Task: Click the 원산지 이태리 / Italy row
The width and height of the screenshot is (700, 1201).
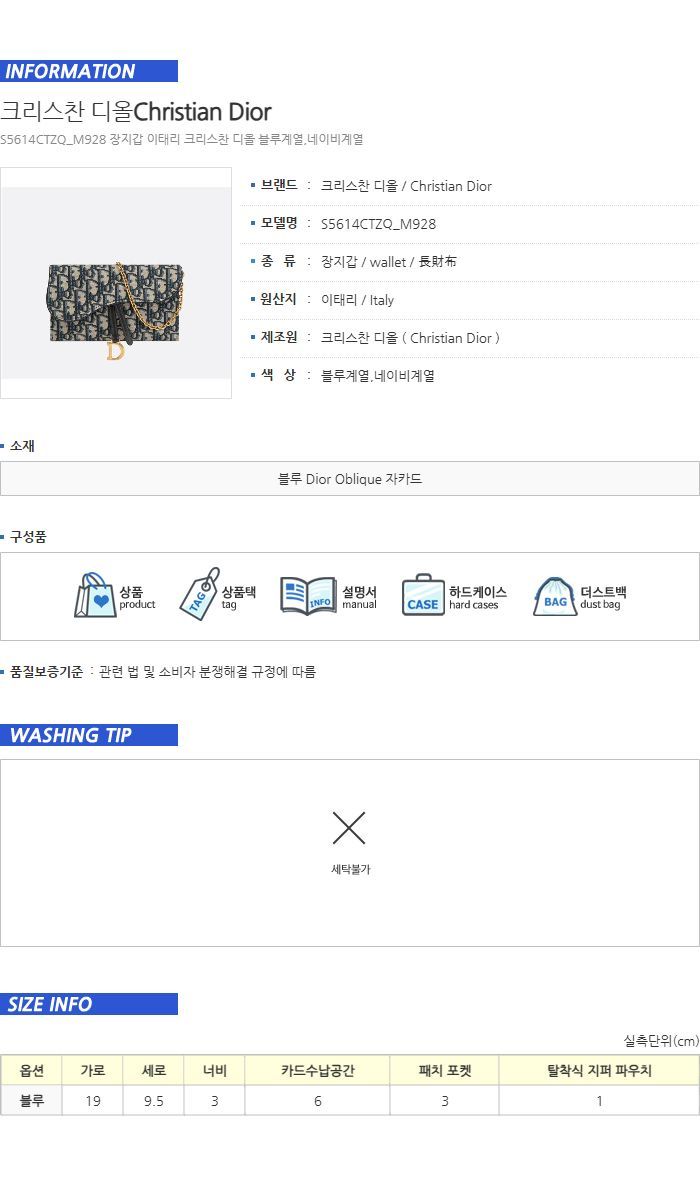Action: (x=470, y=300)
